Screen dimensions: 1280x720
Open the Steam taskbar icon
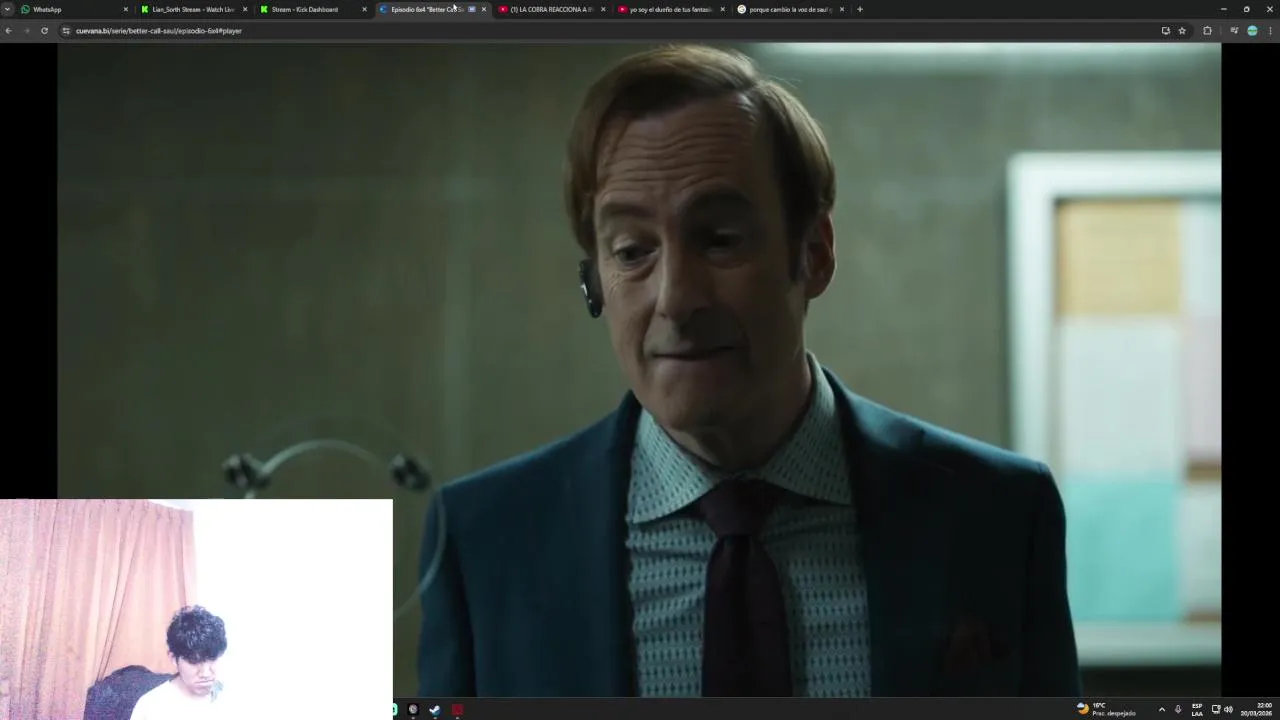434,709
